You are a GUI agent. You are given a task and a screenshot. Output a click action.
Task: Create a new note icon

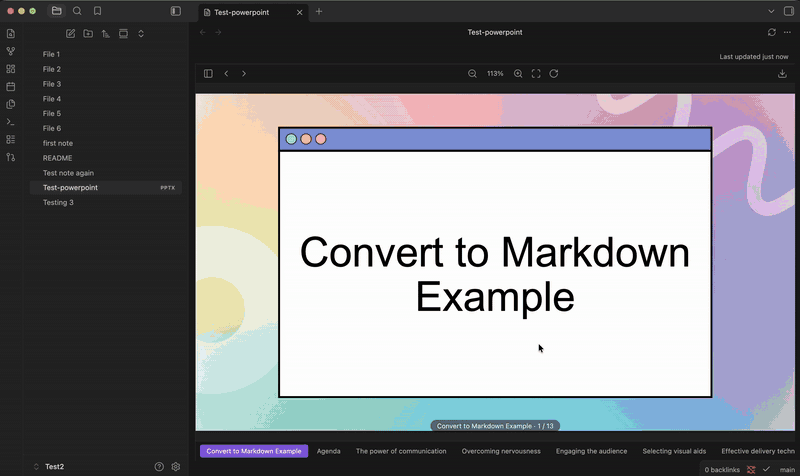click(70, 34)
